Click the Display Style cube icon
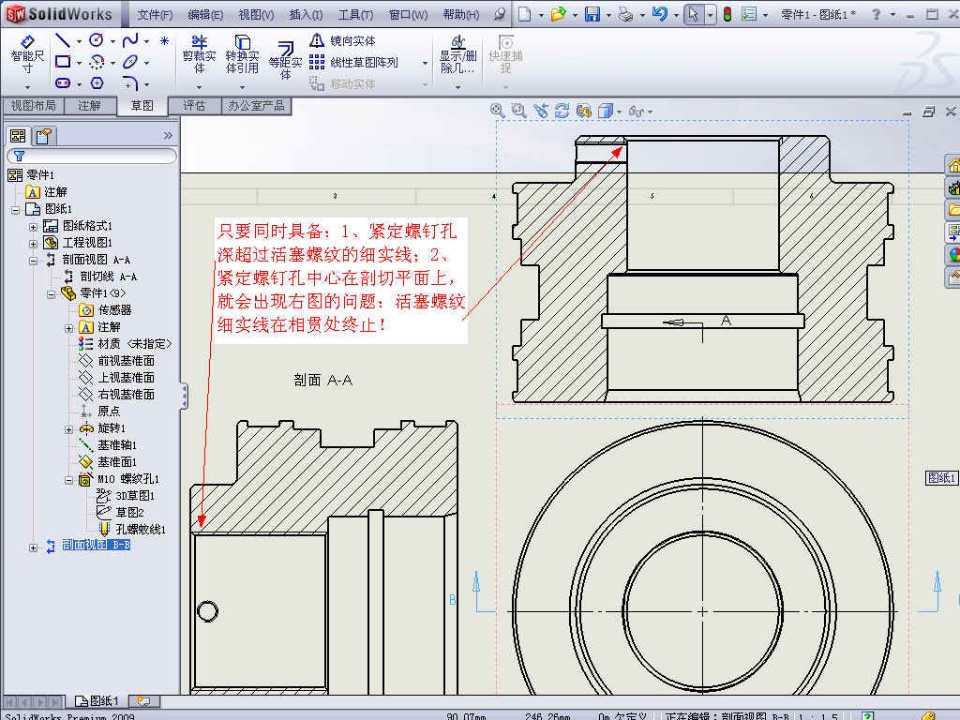Image resolution: width=960 pixels, height=720 pixels. (605, 111)
